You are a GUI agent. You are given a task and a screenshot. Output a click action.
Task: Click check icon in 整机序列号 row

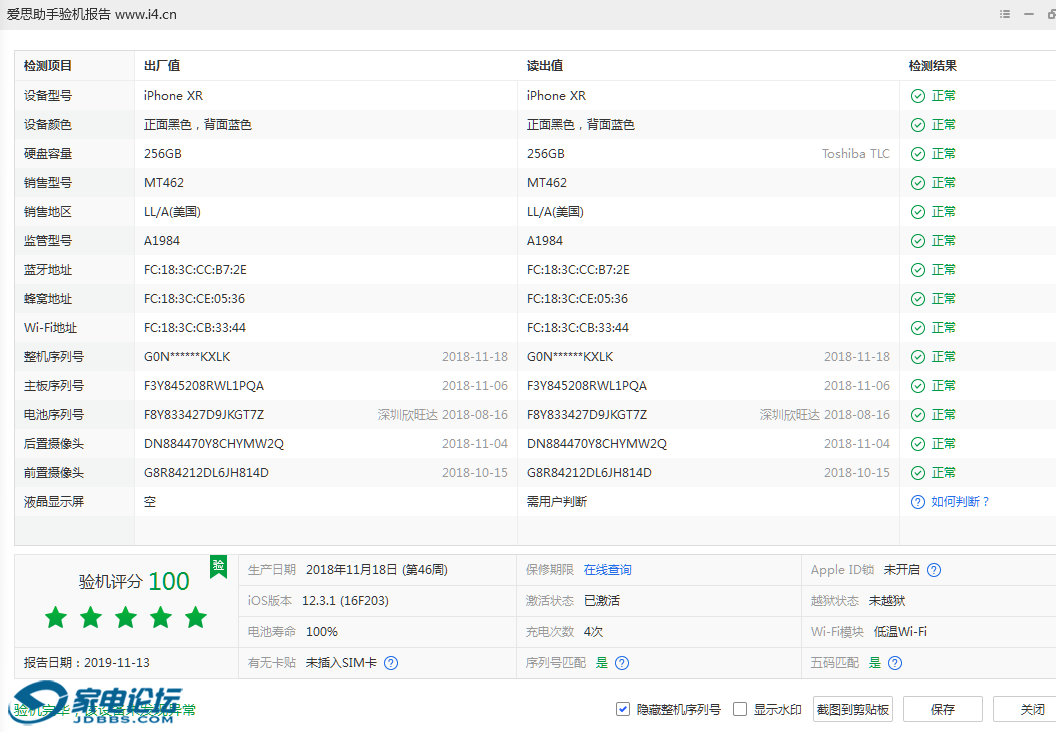coord(917,357)
